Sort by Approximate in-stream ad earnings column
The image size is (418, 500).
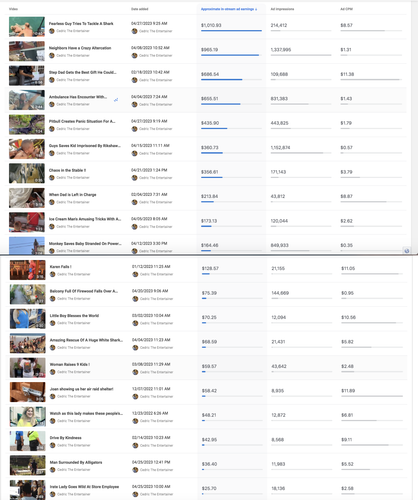[x=229, y=9]
